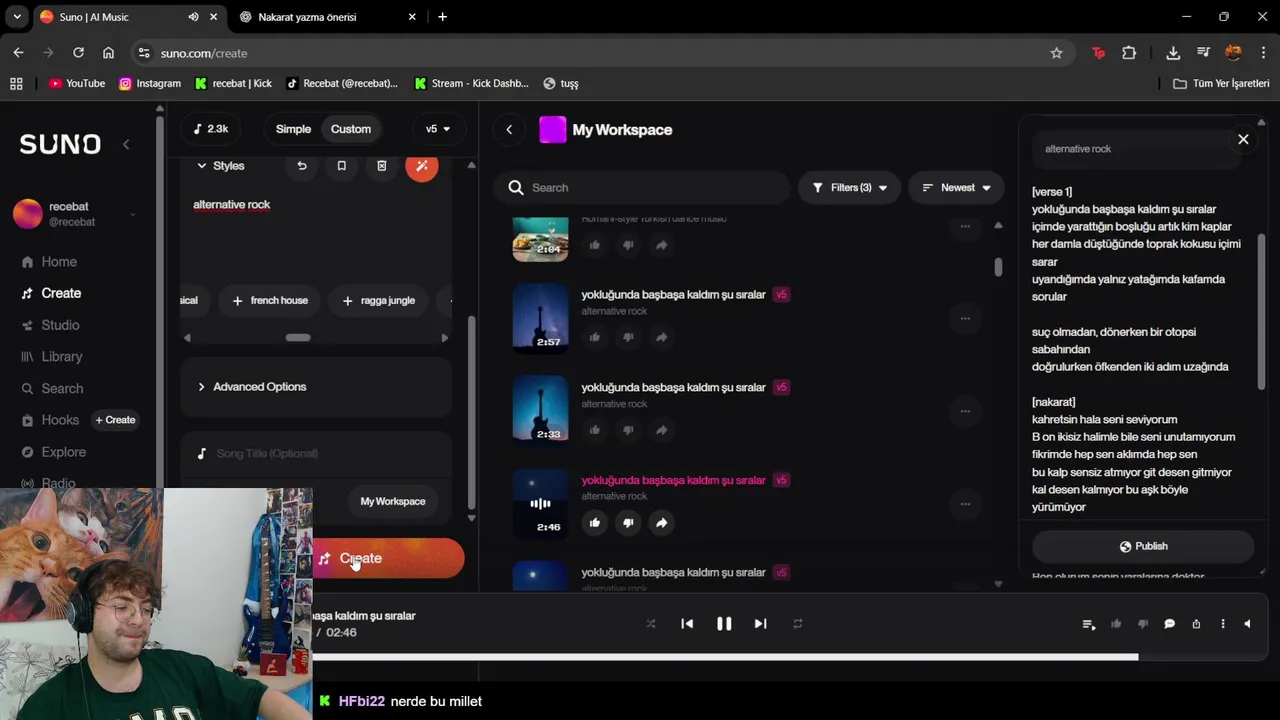Add the french house style tag
Viewport: 1280px width, 720px height.
[x=270, y=301]
